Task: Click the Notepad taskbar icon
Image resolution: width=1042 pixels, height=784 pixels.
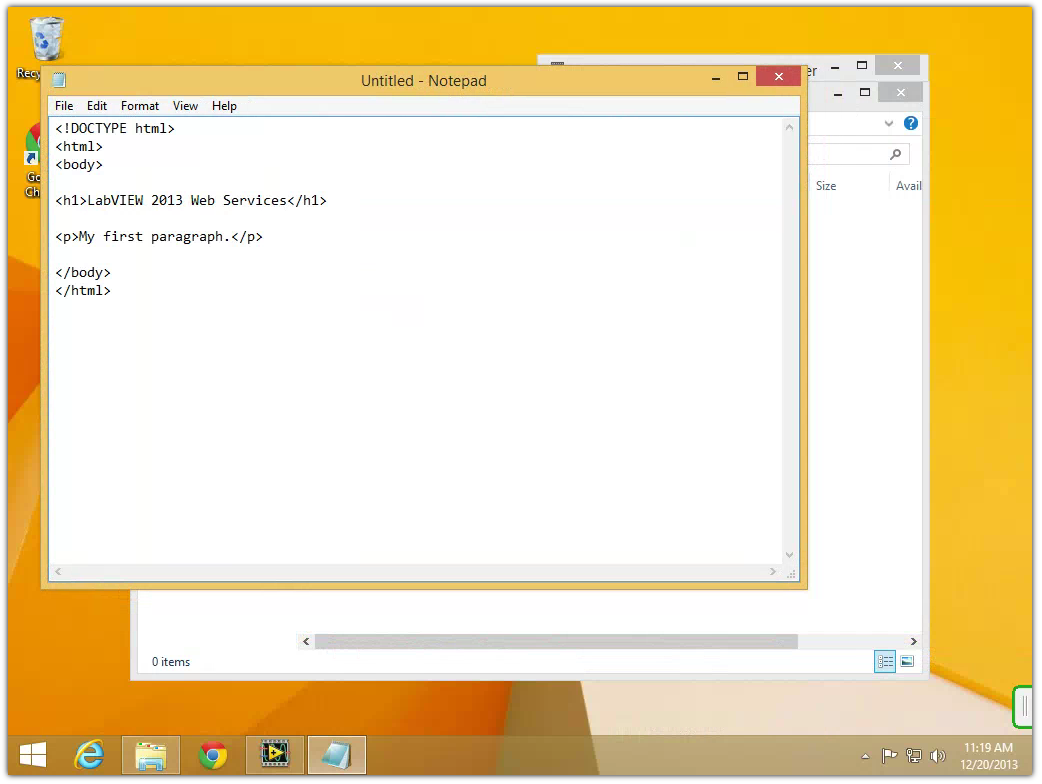Action: click(x=336, y=755)
